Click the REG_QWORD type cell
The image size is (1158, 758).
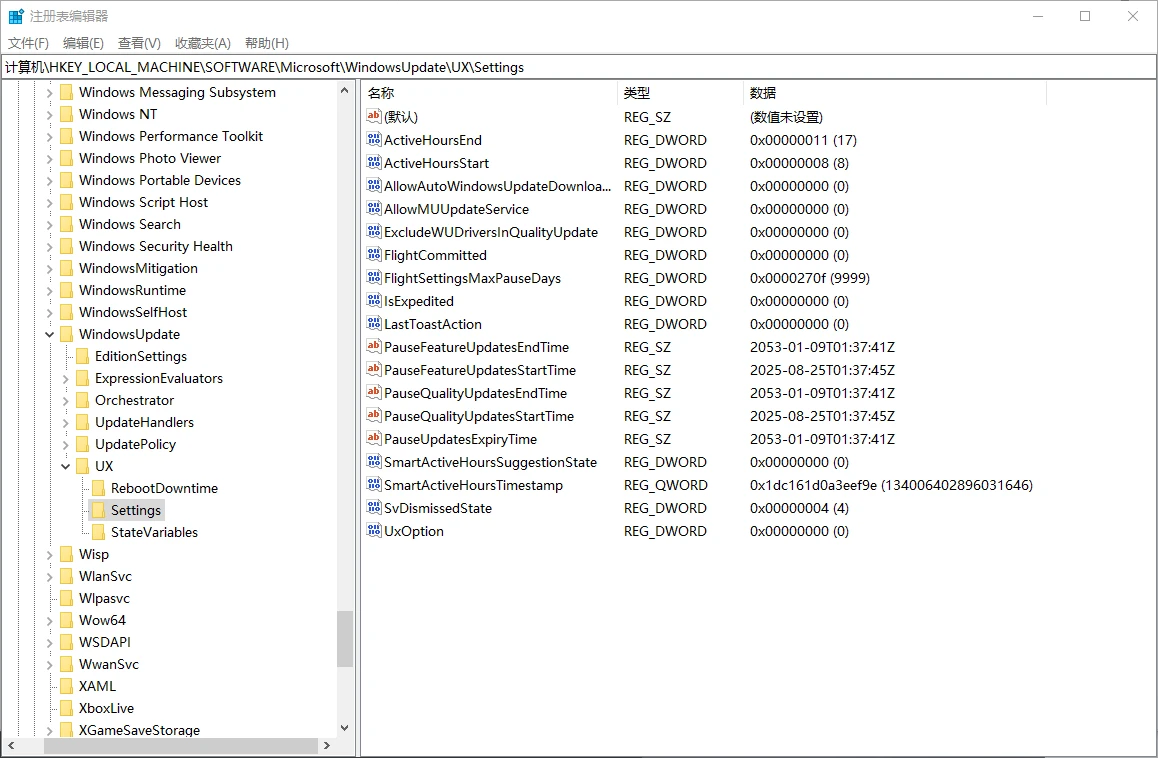point(665,485)
